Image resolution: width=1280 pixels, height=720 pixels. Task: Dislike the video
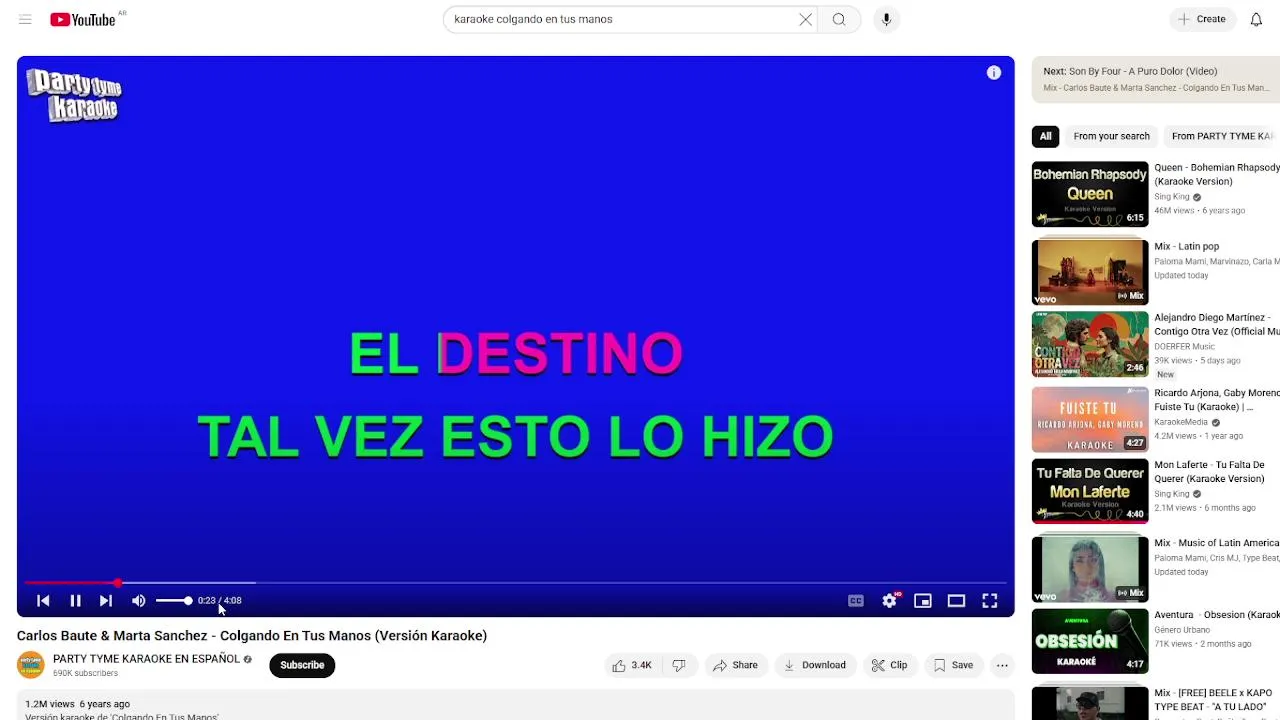point(679,665)
